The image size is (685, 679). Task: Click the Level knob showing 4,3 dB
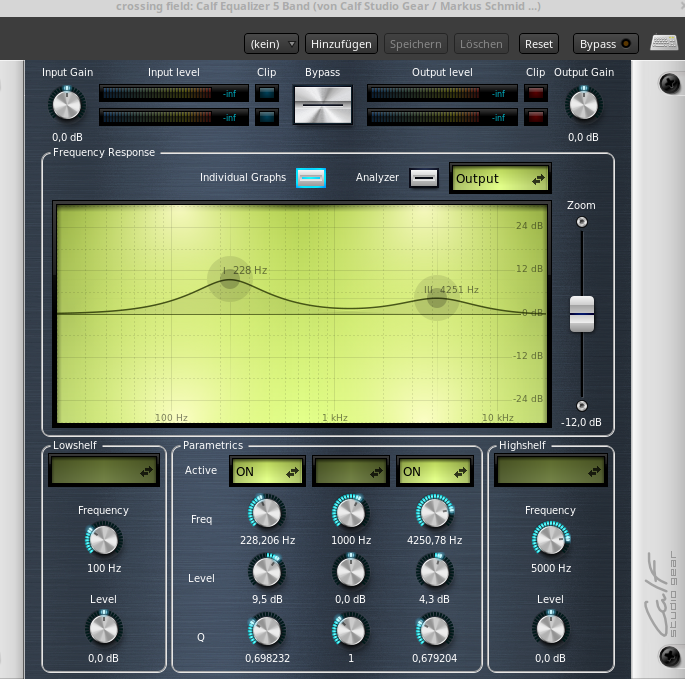[x=435, y=572]
